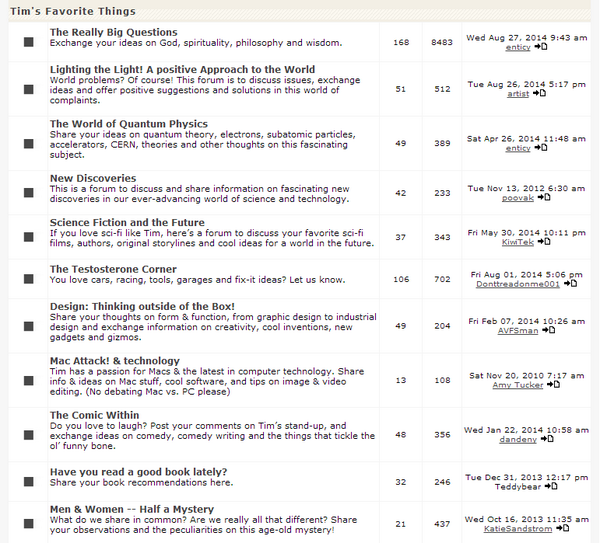
Task: Click forum status icon for Science Fiction and the Future
Action: click(x=29, y=237)
